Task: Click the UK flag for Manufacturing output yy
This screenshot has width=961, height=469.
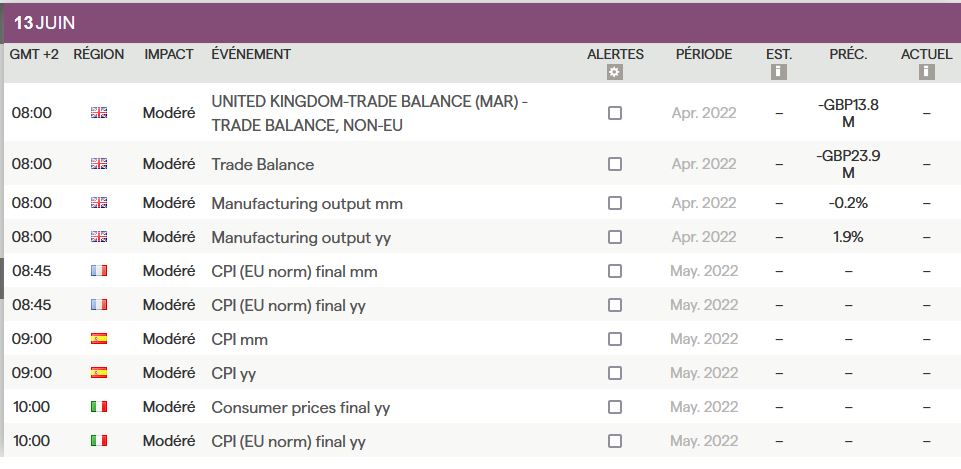Action: (x=99, y=237)
